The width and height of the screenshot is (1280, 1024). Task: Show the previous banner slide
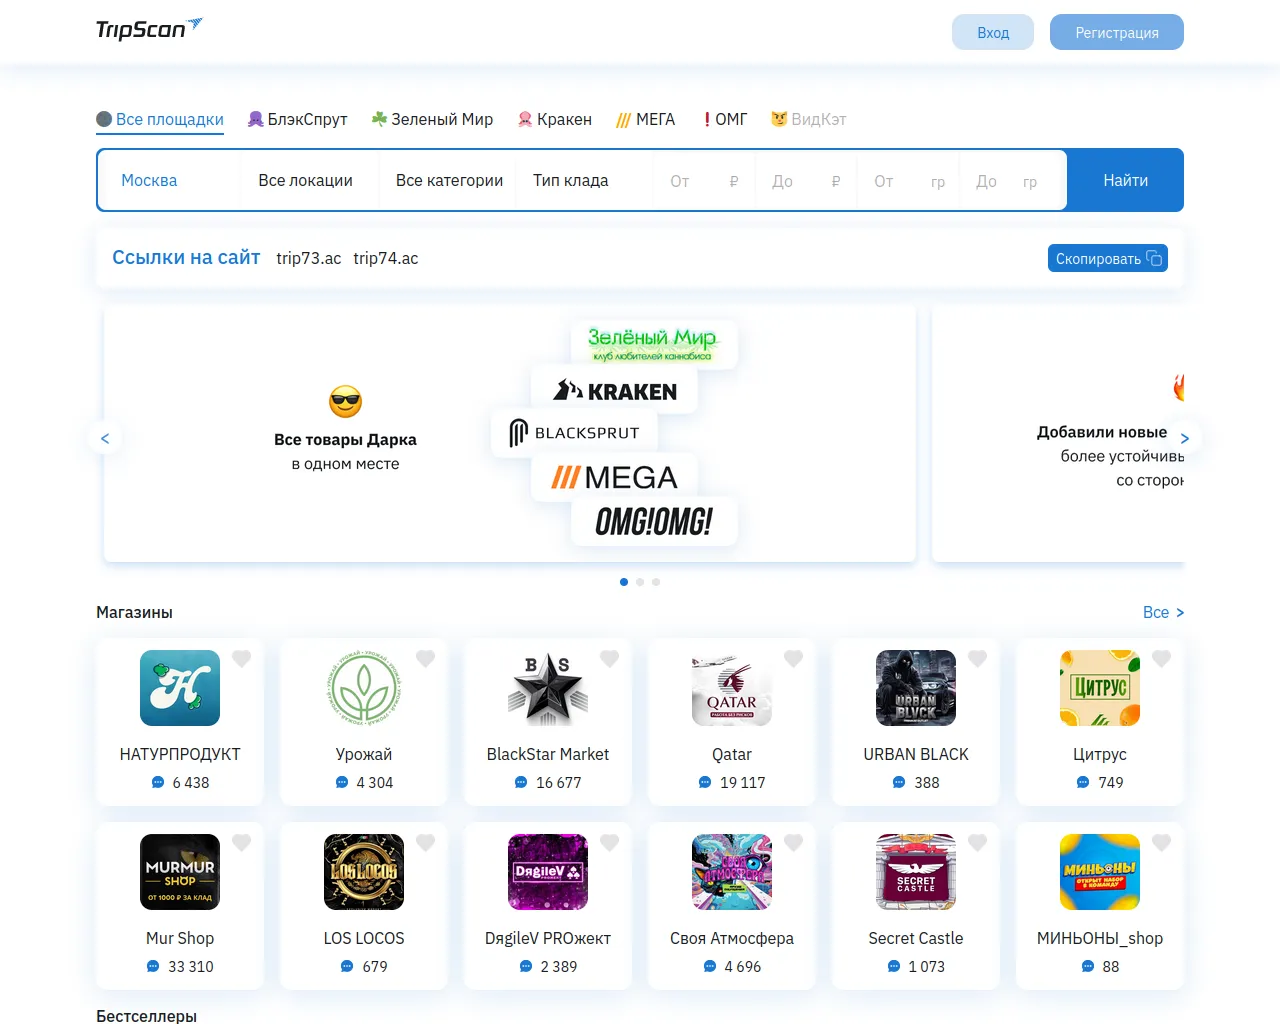point(105,438)
